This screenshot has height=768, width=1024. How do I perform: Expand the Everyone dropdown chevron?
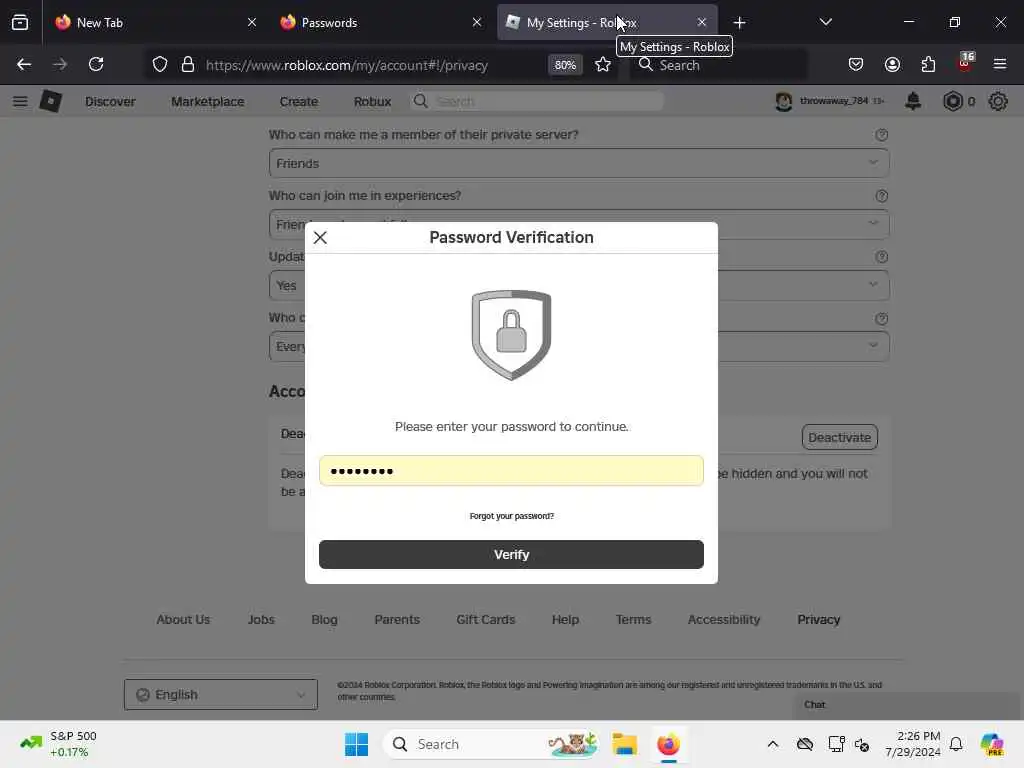tap(873, 345)
